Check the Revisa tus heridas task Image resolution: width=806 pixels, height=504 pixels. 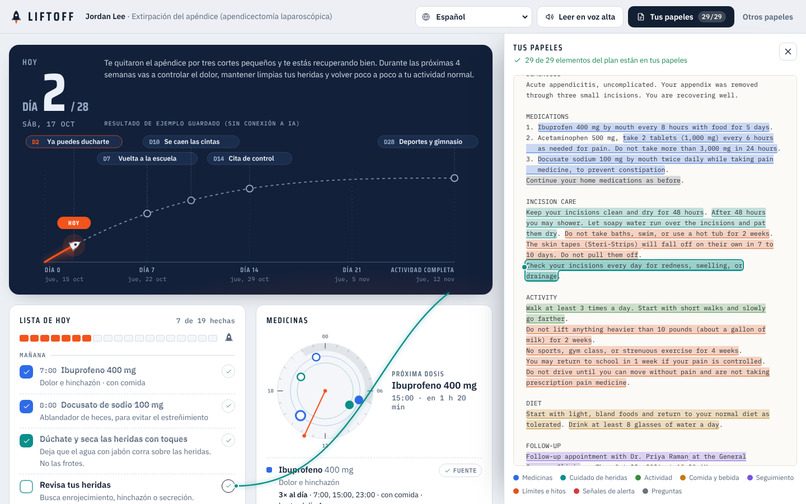[x=26, y=486]
